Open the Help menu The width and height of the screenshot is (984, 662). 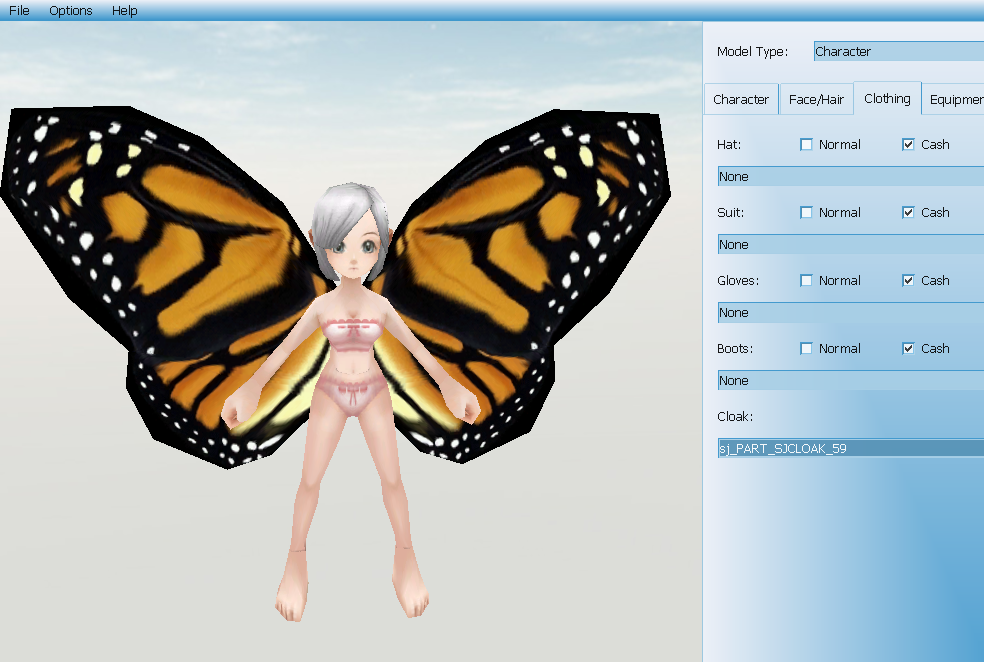point(125,11)
